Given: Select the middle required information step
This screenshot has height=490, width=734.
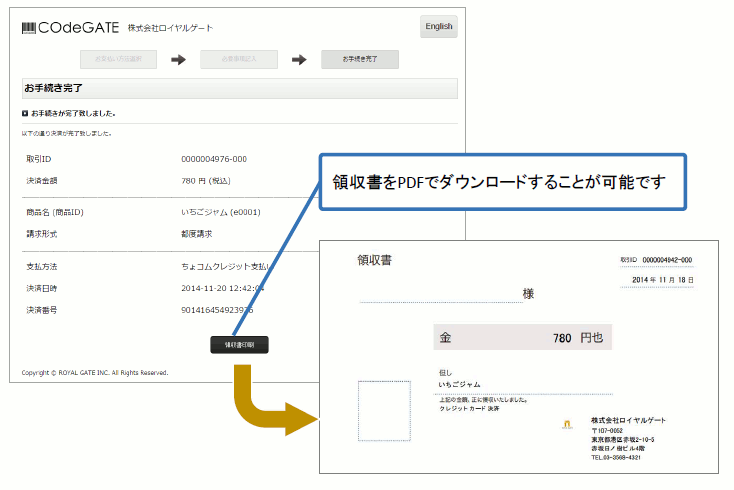Looking at the screenshot, I should click(x=238, y=60).
